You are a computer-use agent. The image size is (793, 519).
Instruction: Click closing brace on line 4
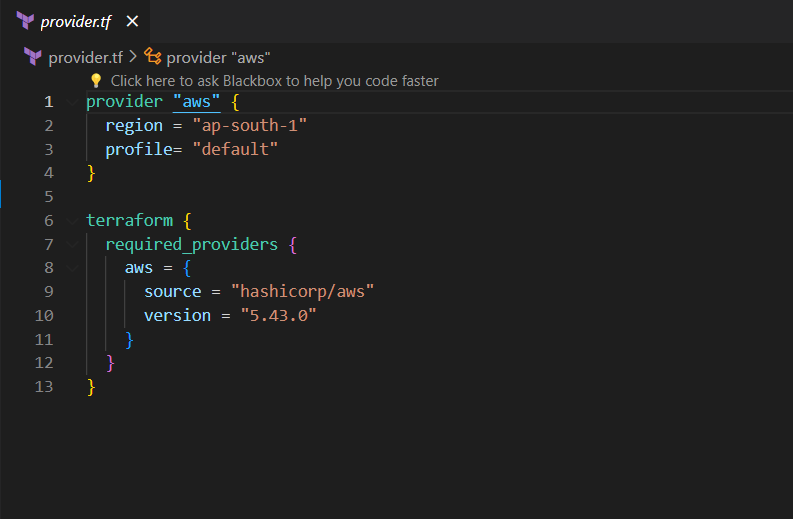(91, 174)
